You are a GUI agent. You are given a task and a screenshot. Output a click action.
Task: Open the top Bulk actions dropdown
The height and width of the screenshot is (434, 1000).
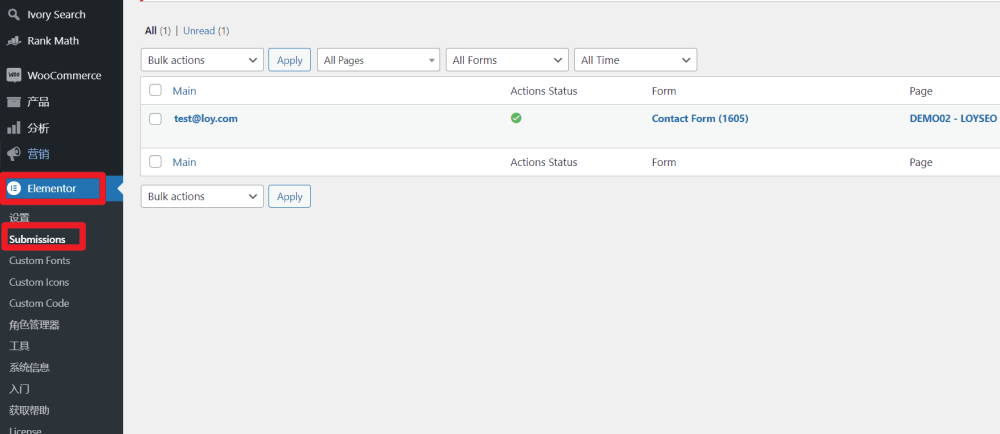point(202,60)
